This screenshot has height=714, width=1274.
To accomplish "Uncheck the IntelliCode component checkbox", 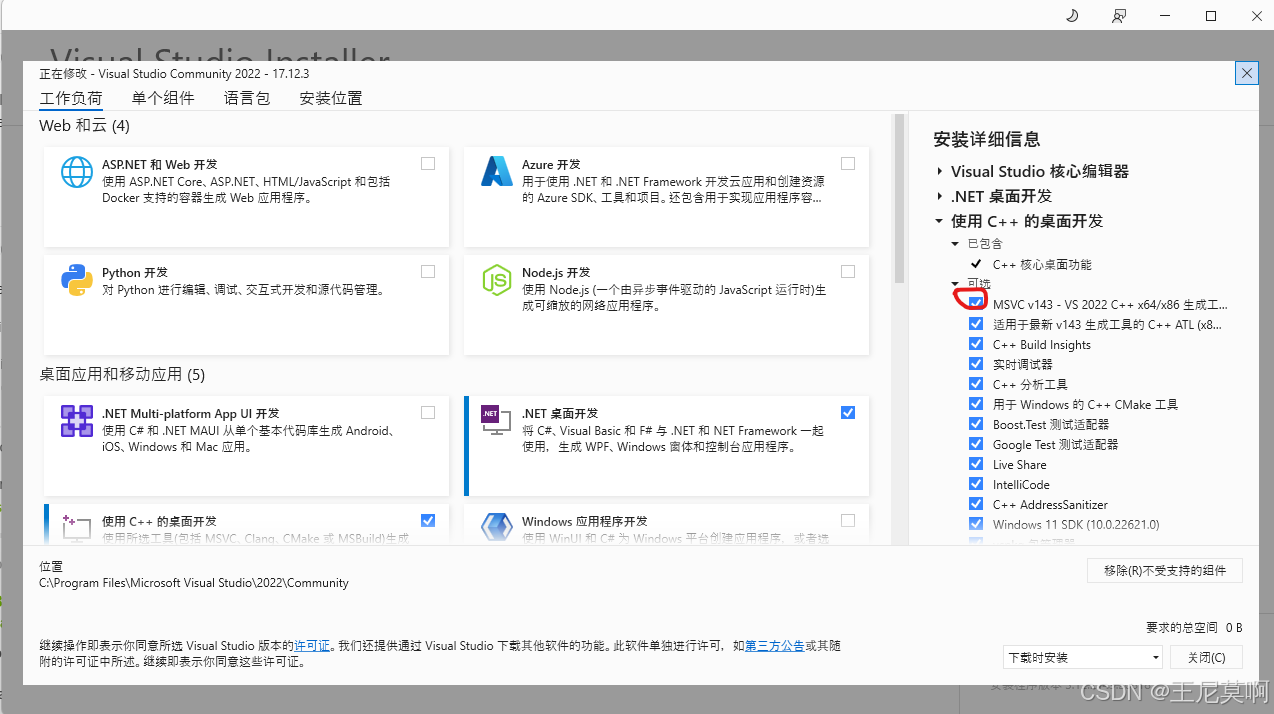I will [976, 484].
